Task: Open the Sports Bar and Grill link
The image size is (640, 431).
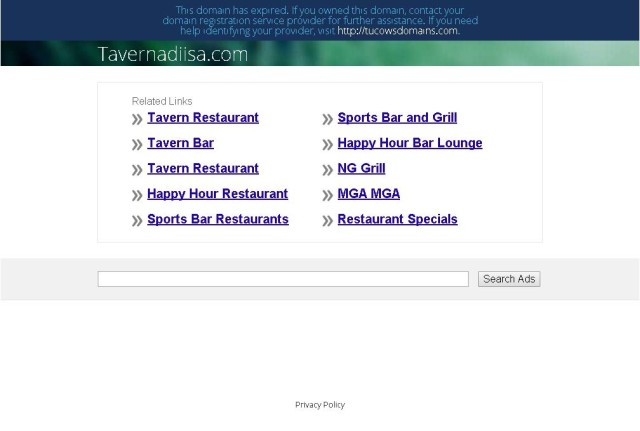Action: (x=397, y=118)
